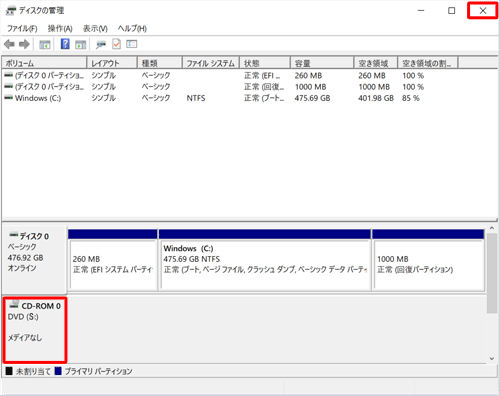
Task: Sort by the レイアウト column header
Action: point(112,63)
